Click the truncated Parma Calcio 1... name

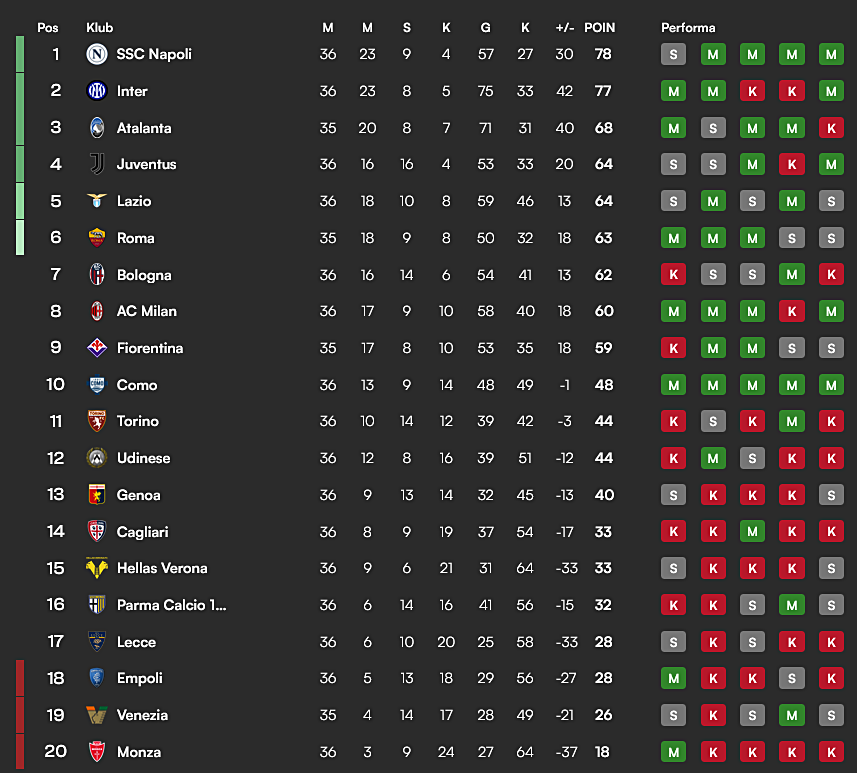[x=172, y=605]
